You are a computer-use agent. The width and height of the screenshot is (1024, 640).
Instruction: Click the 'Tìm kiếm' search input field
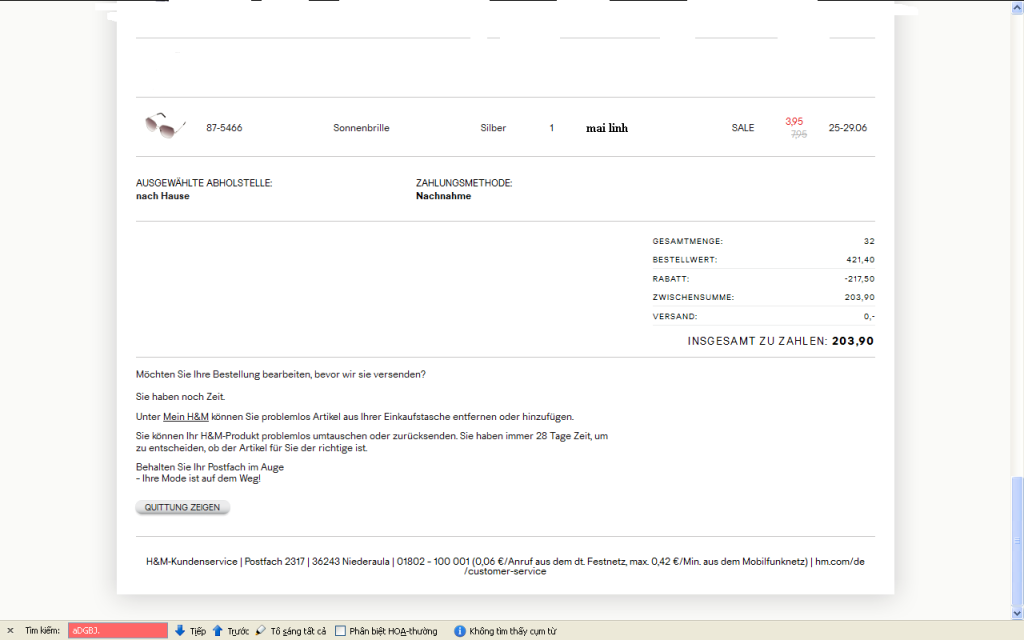[x=117, y=631]
